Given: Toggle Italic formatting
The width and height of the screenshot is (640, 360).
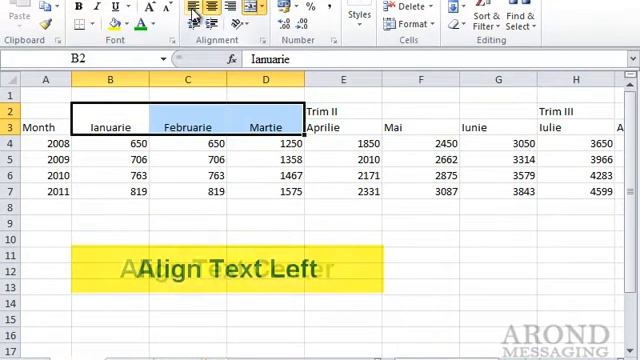Looking at the screenshot, I should coord(97,7).
